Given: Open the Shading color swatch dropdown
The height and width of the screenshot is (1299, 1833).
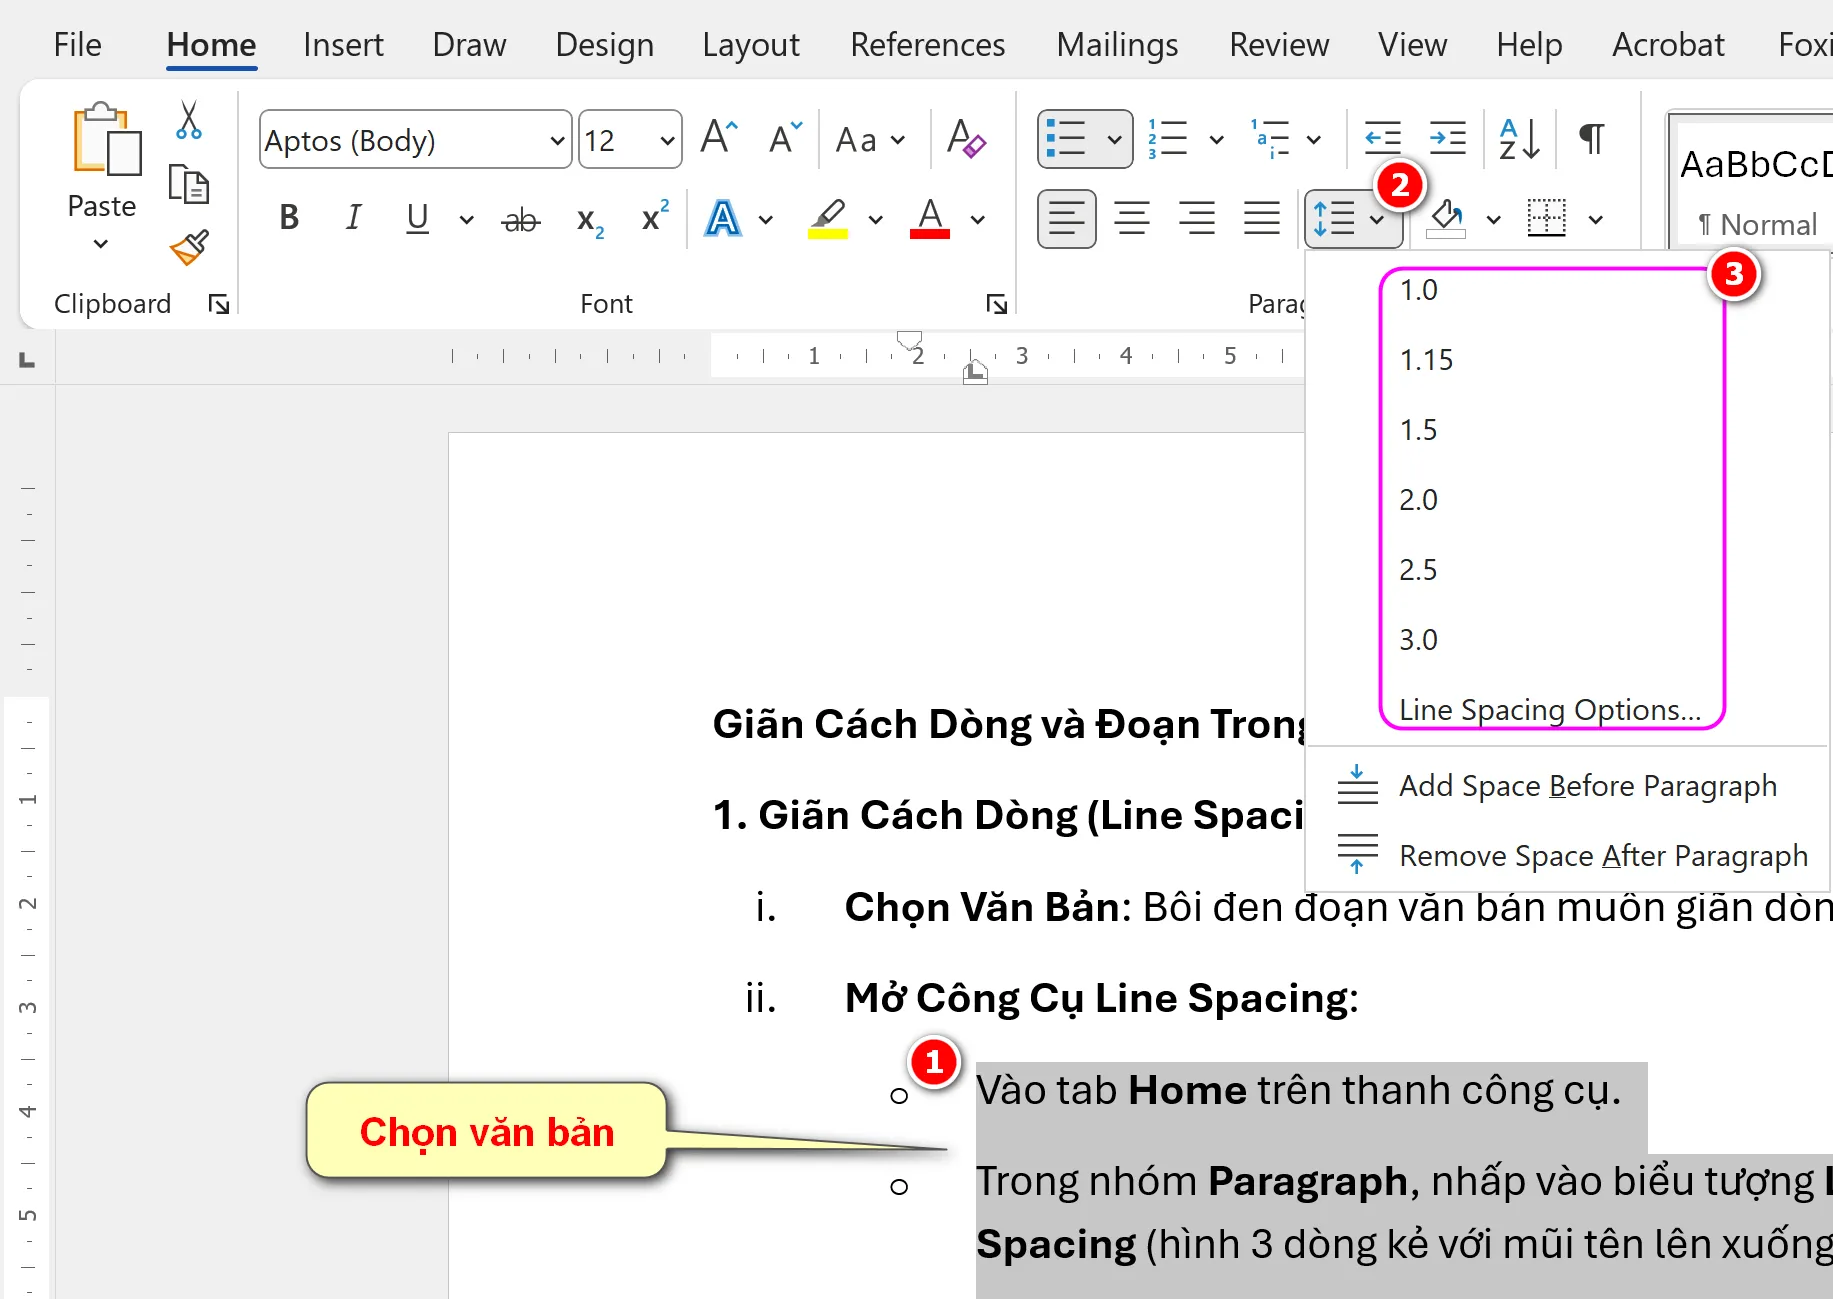Looking at the screenshot, I should (1493, 219).
